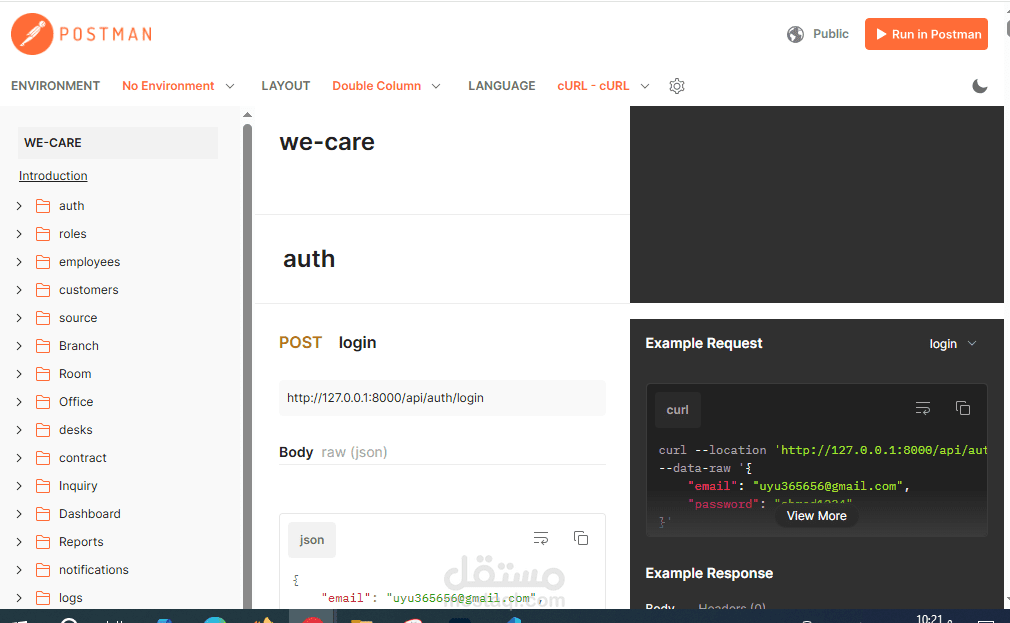Expand the Room folder chevron
The image size is (1010, 623).
(x=19, y=374)
